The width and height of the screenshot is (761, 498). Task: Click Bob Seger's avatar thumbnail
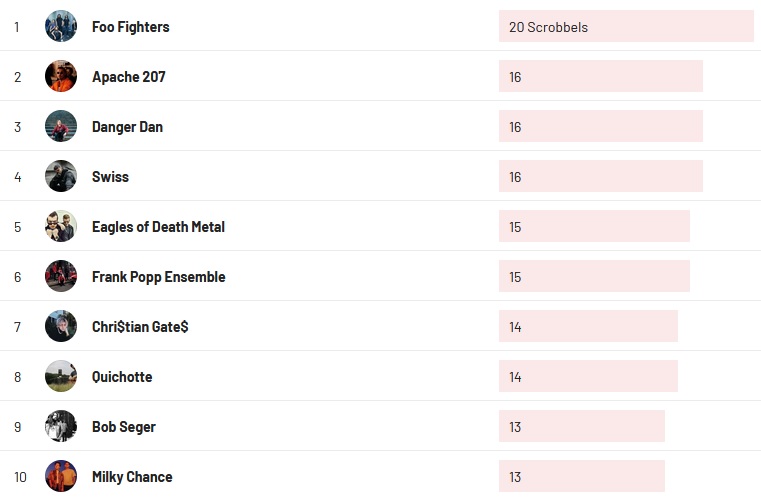[61, 427]
